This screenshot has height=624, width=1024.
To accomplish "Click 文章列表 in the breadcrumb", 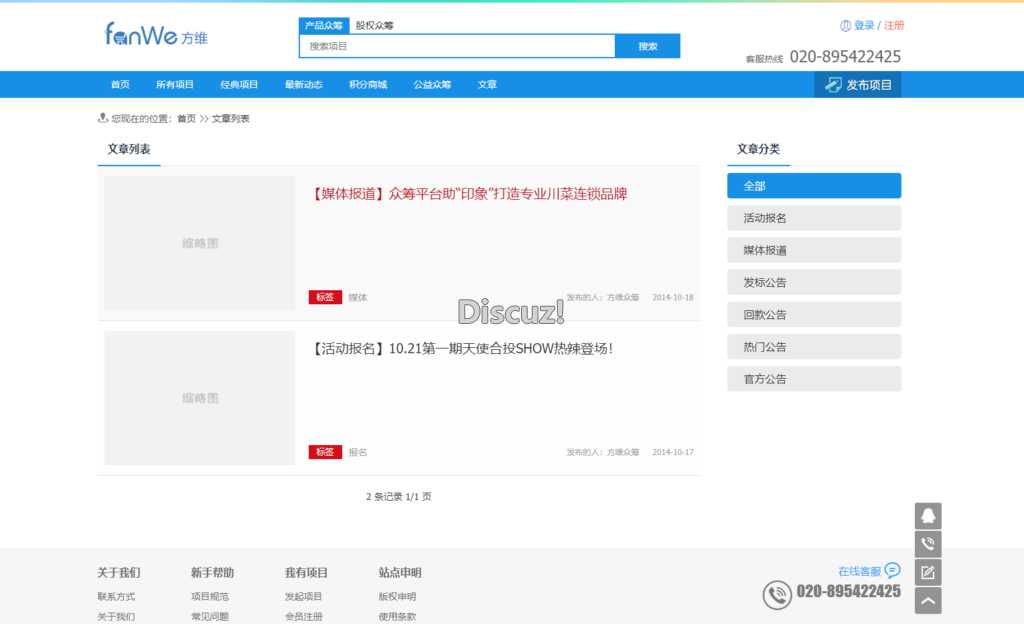I will [x=231, y=118].
